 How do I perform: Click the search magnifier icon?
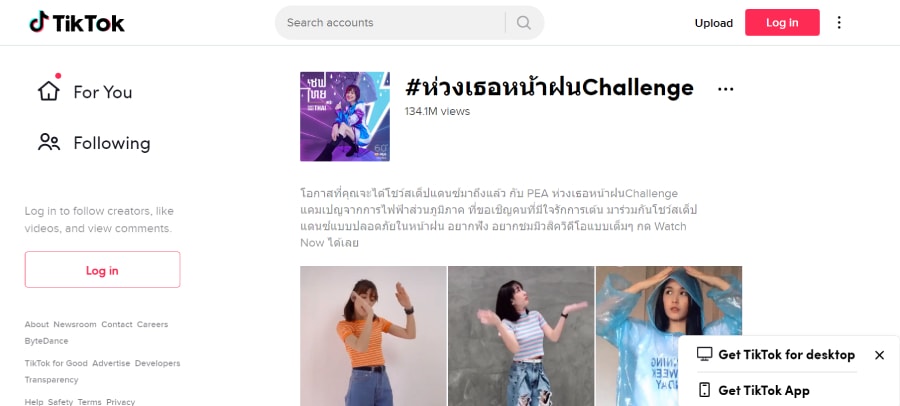[x=523, y=22]
